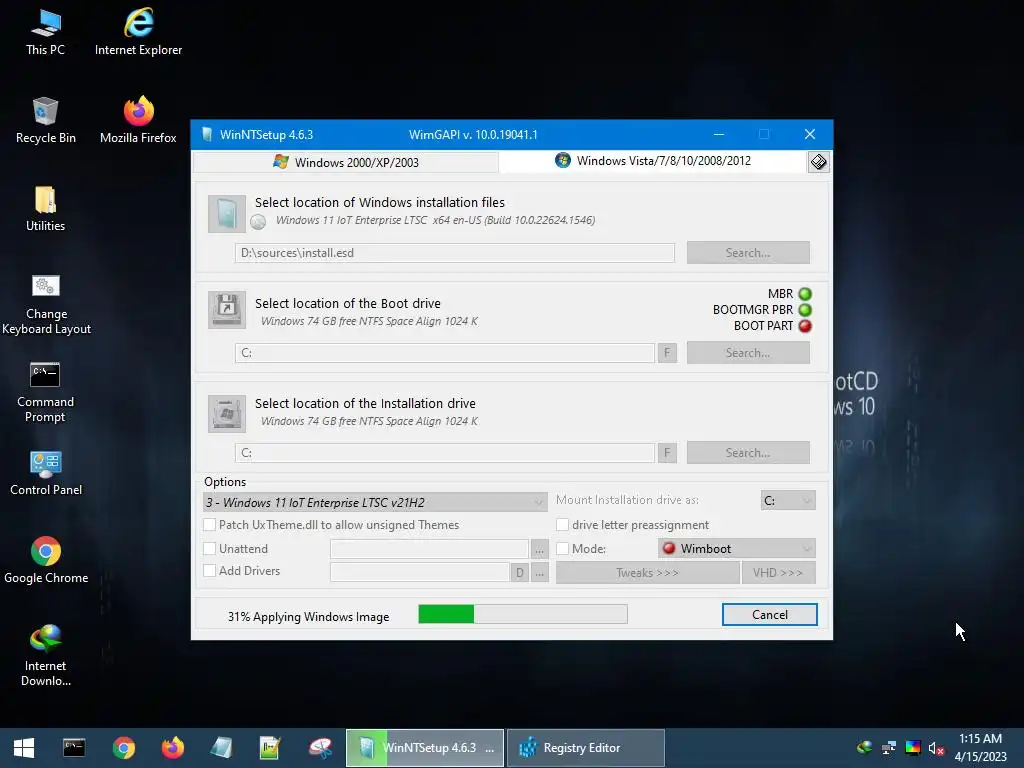Open This PC desktop icon

tap(46, 33)
